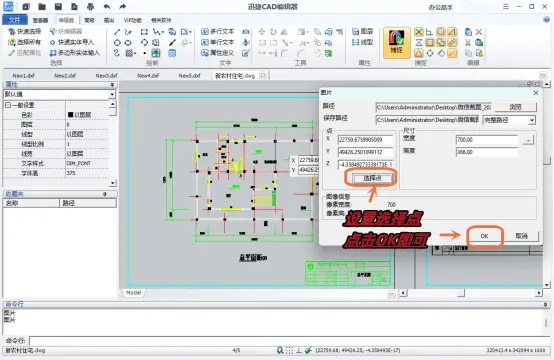This screenshot has height=360, width=554.
Task: Open the 图层 layers manager
Action: point(363,32)
